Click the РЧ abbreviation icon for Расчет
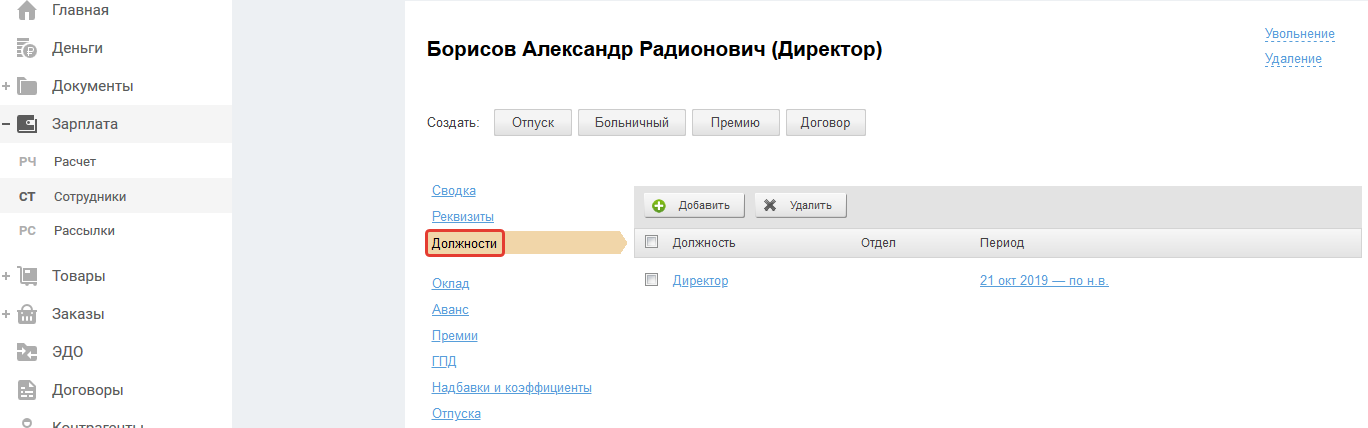Viewport: 1368px width, 428px height. (x=27, y=161)
